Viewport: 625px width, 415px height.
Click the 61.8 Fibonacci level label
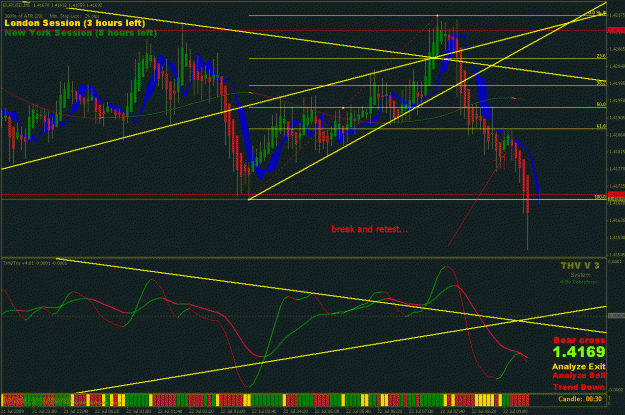(601, 126)
